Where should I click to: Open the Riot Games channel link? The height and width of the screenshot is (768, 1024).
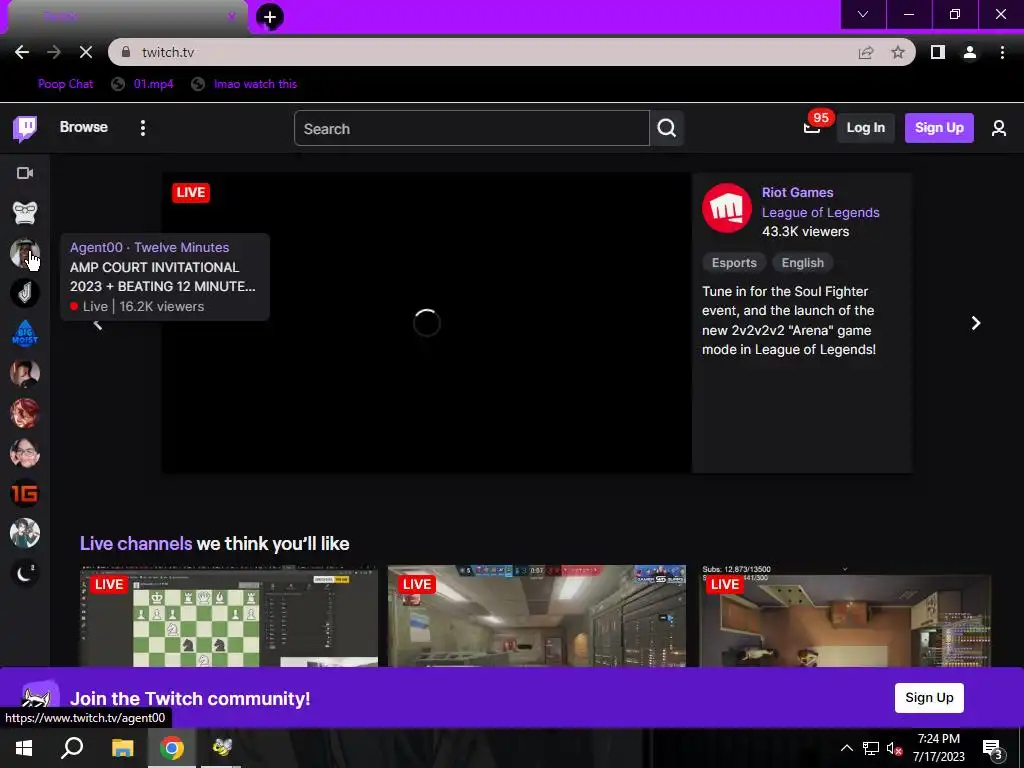797,193
